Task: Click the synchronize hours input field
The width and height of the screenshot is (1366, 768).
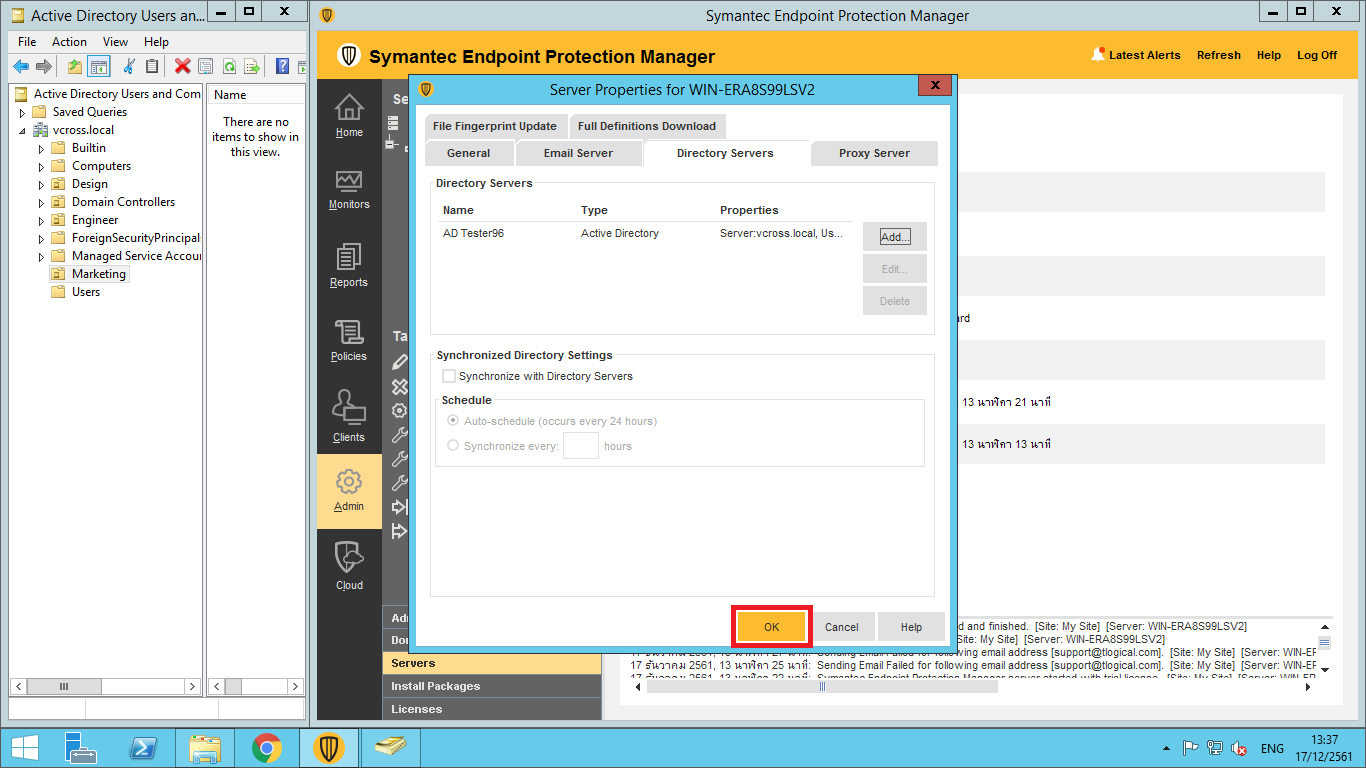Action: (x=580, y=446)
